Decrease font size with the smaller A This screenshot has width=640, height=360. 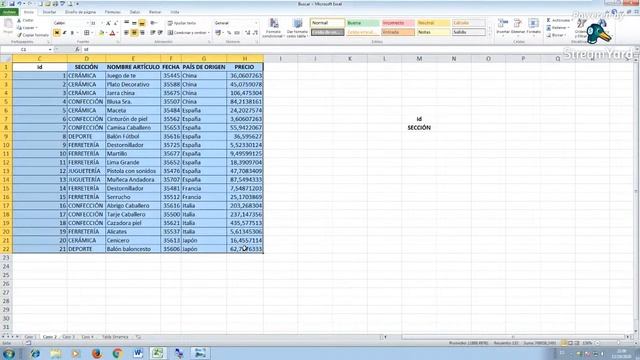click(x=116, y=23)
